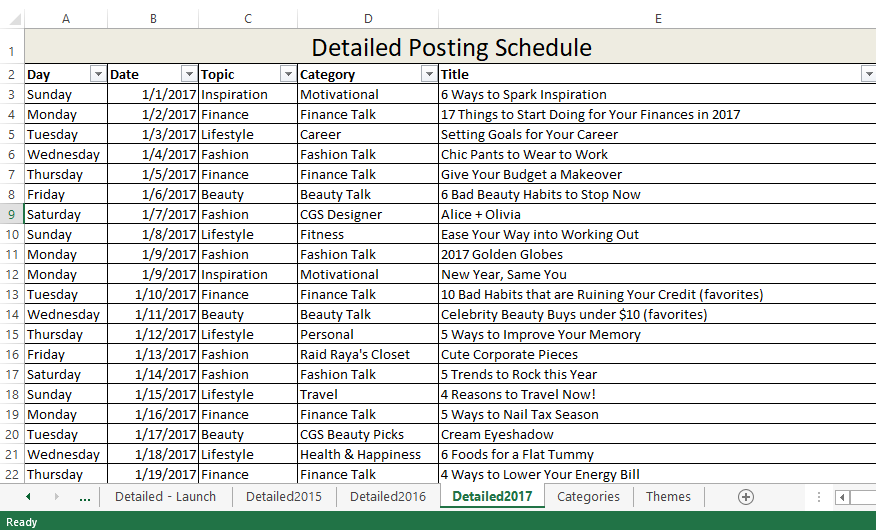Select cell '6 Foods for a Flat Tummy'

pyautogui.click(x=657, y=454)
